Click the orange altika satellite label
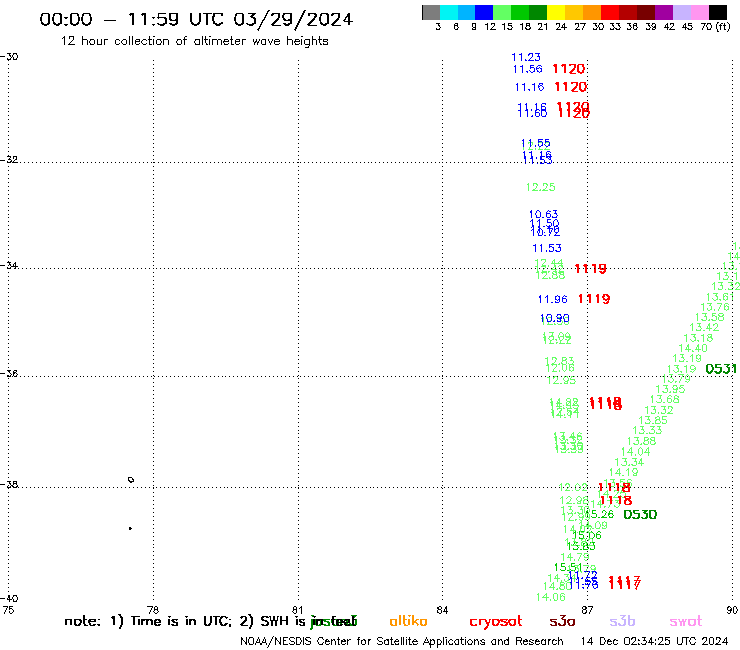Viewport: 740px width, 650px height. [x=408, y=621]
